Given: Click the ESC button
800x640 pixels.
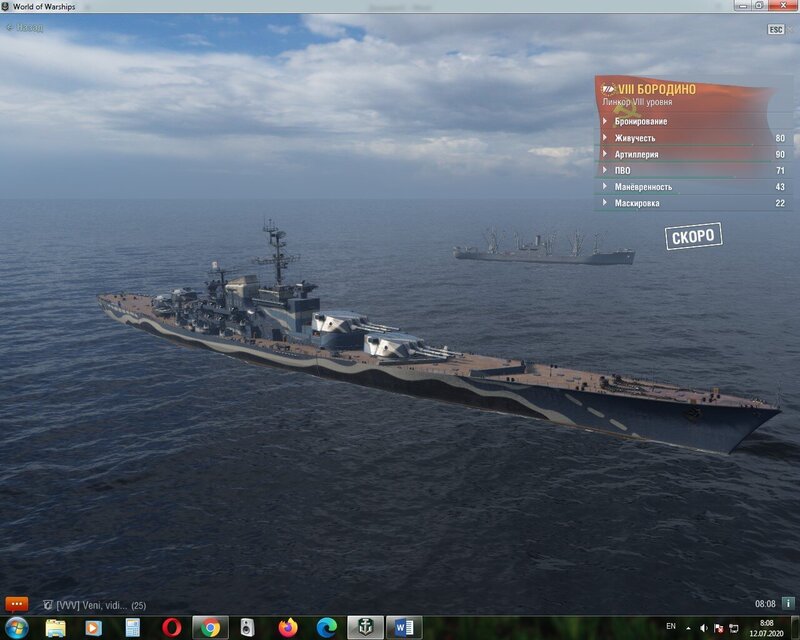Looking at the screenshot, I should coord(776,30).
